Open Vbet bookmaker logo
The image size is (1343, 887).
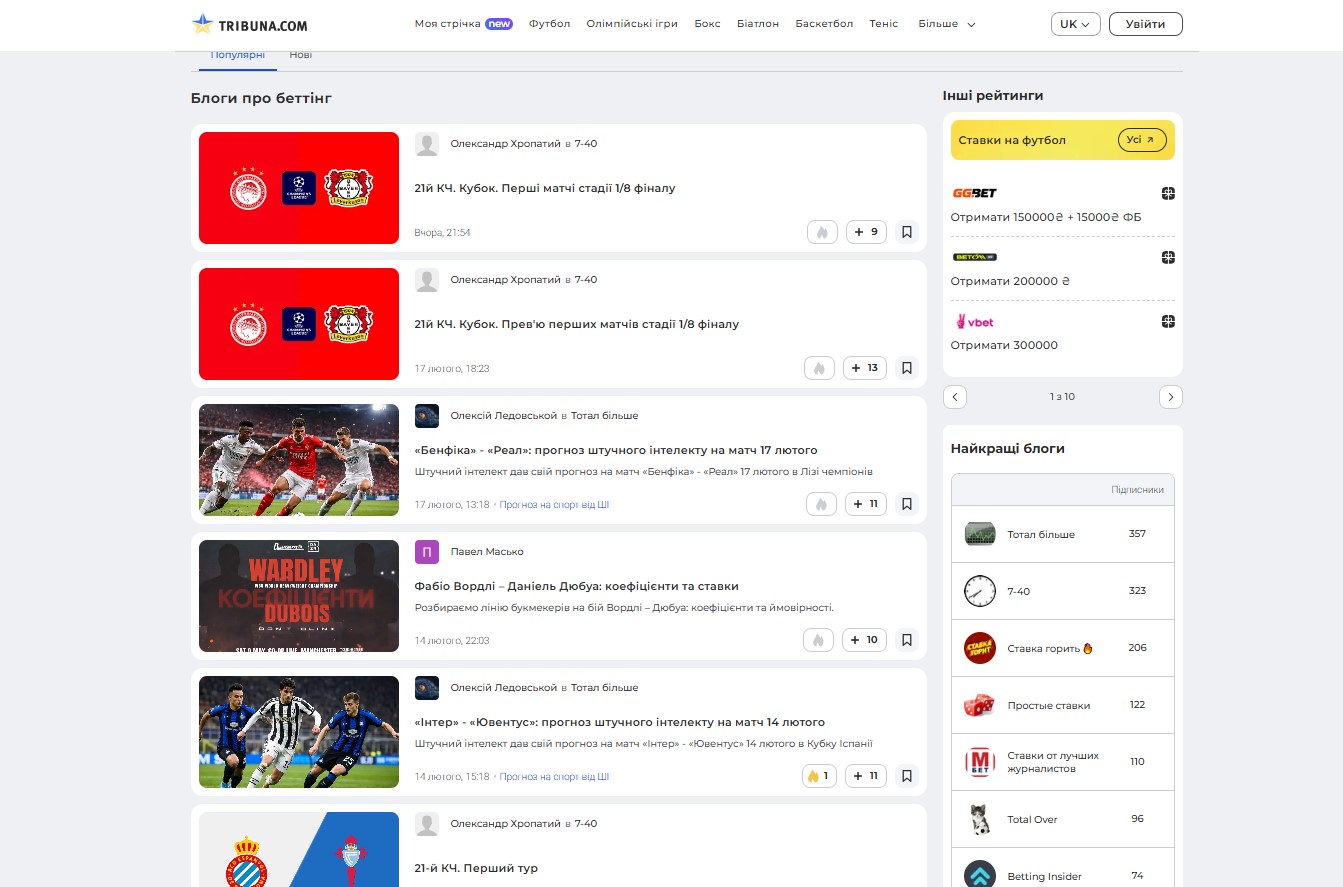coord(974,321)
